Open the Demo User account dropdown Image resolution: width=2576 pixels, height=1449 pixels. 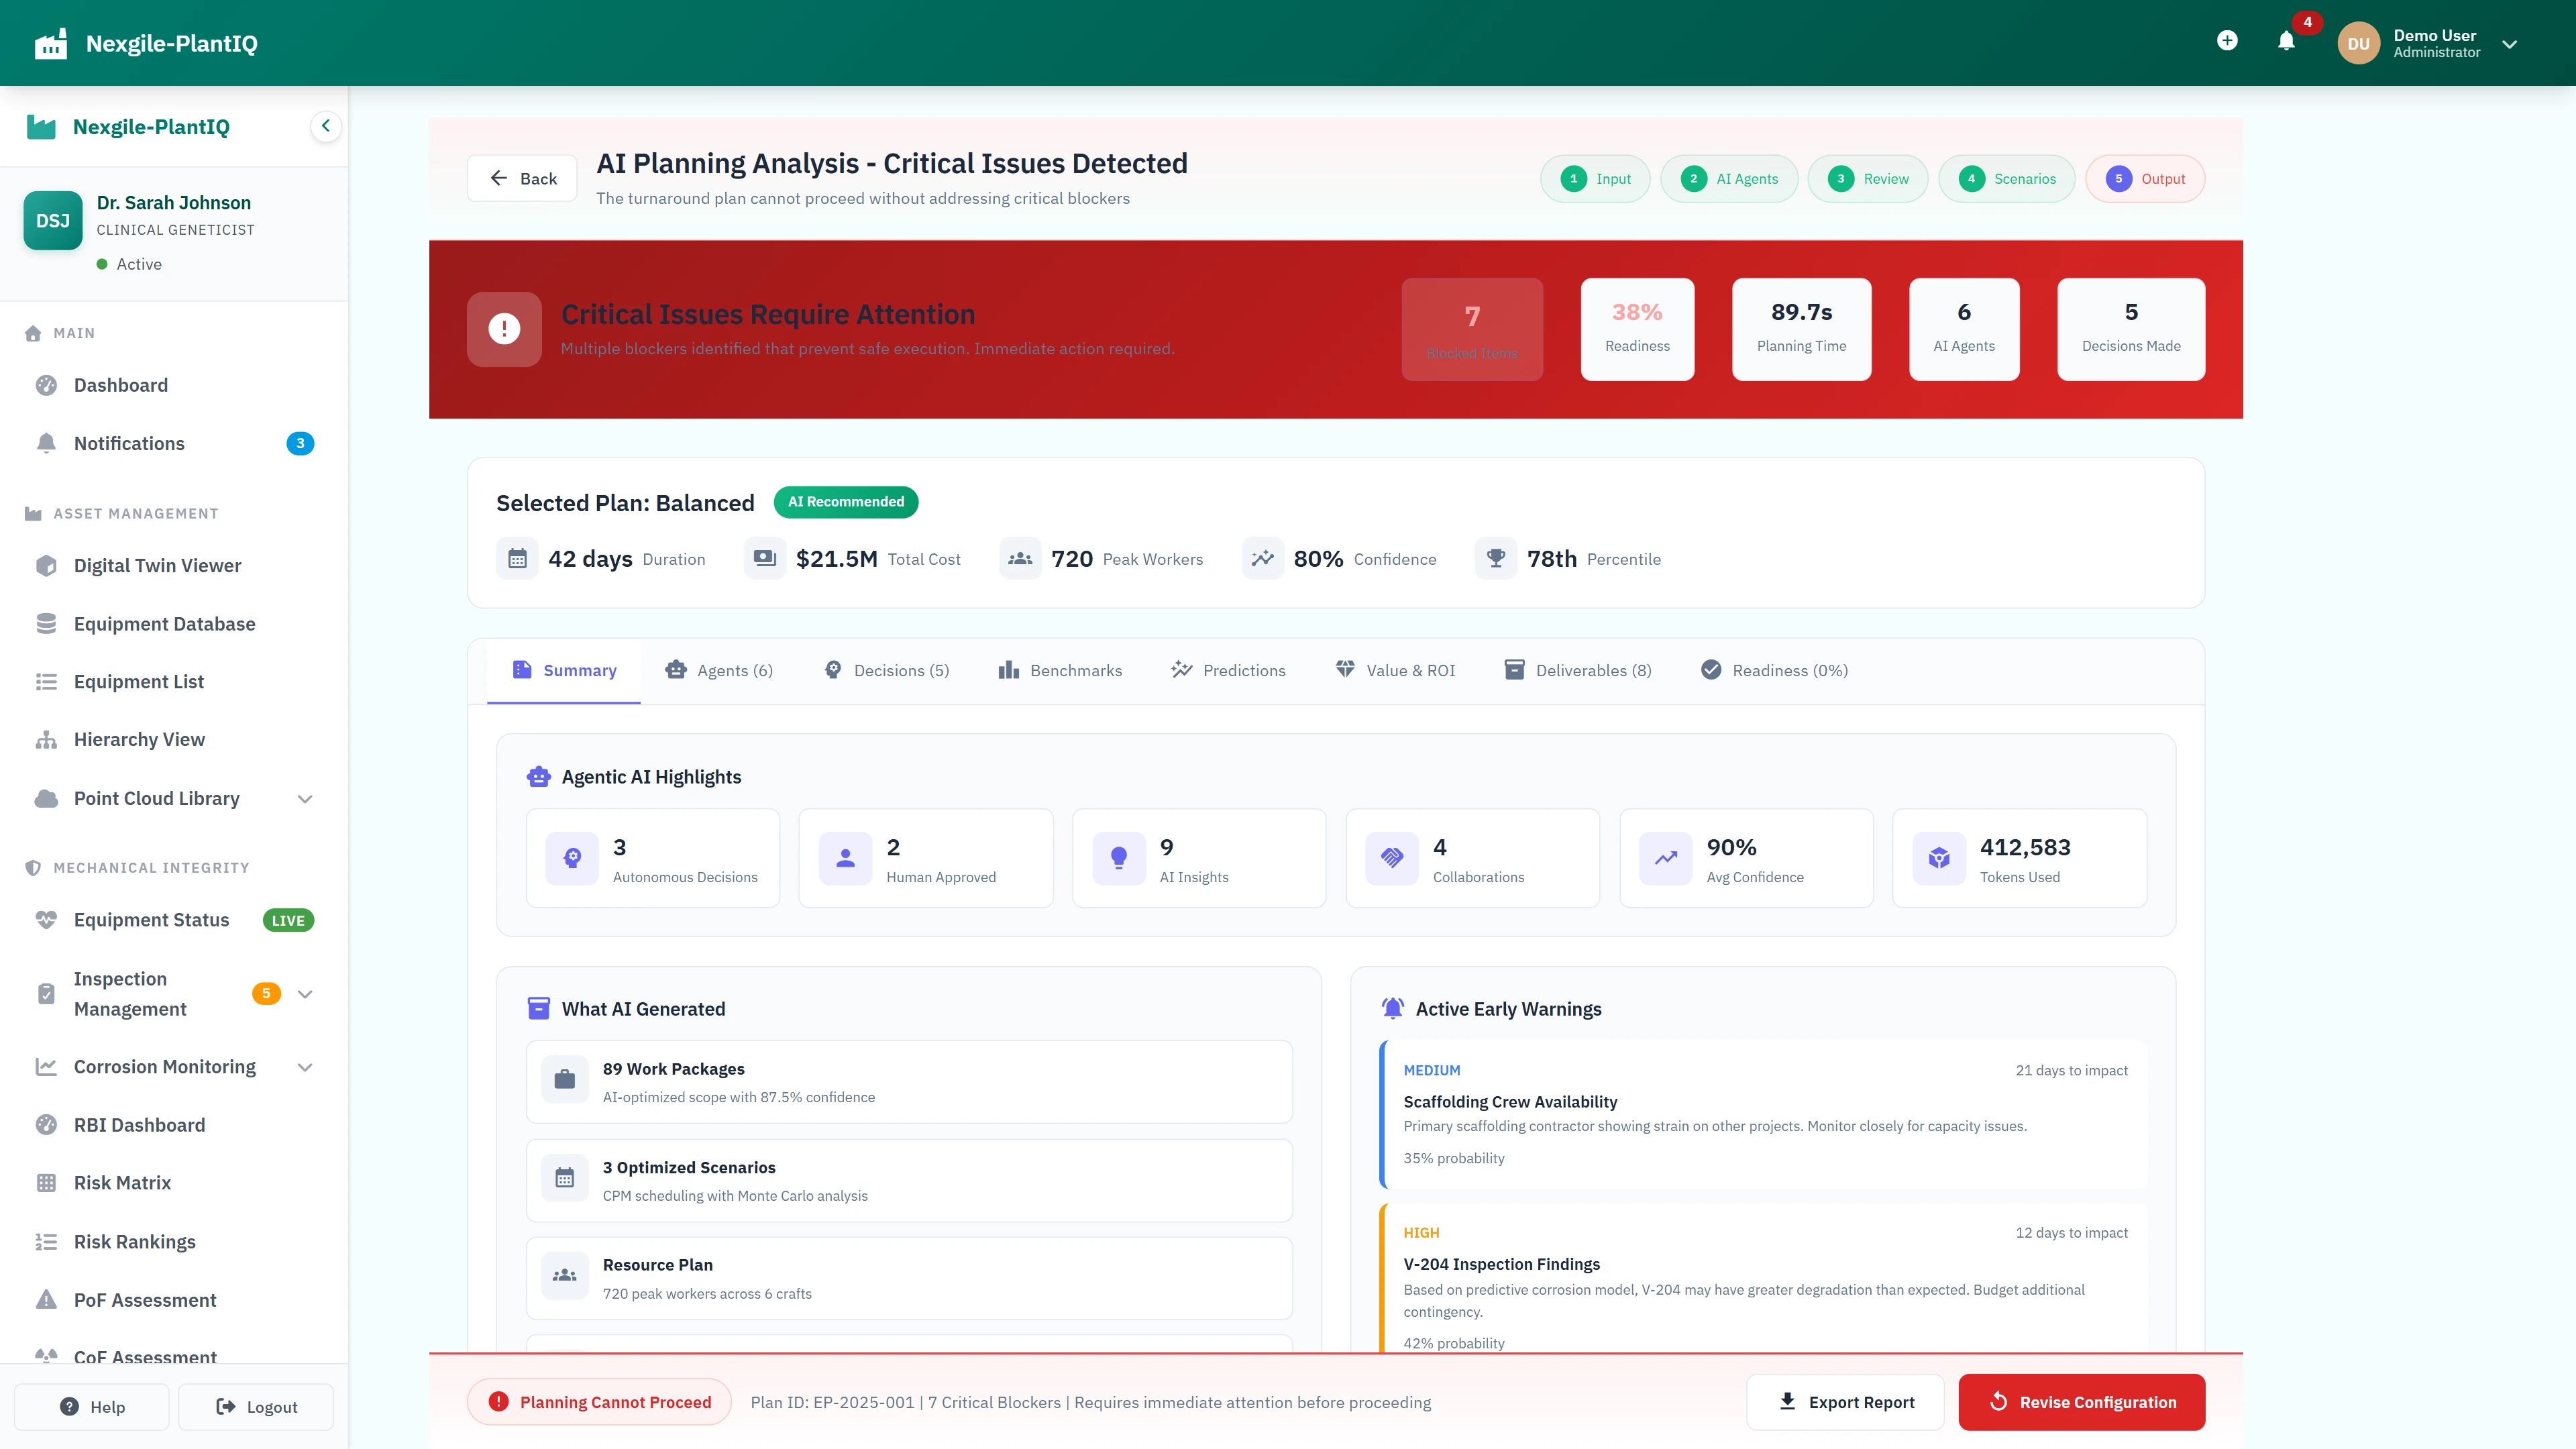click(2509, 43)
